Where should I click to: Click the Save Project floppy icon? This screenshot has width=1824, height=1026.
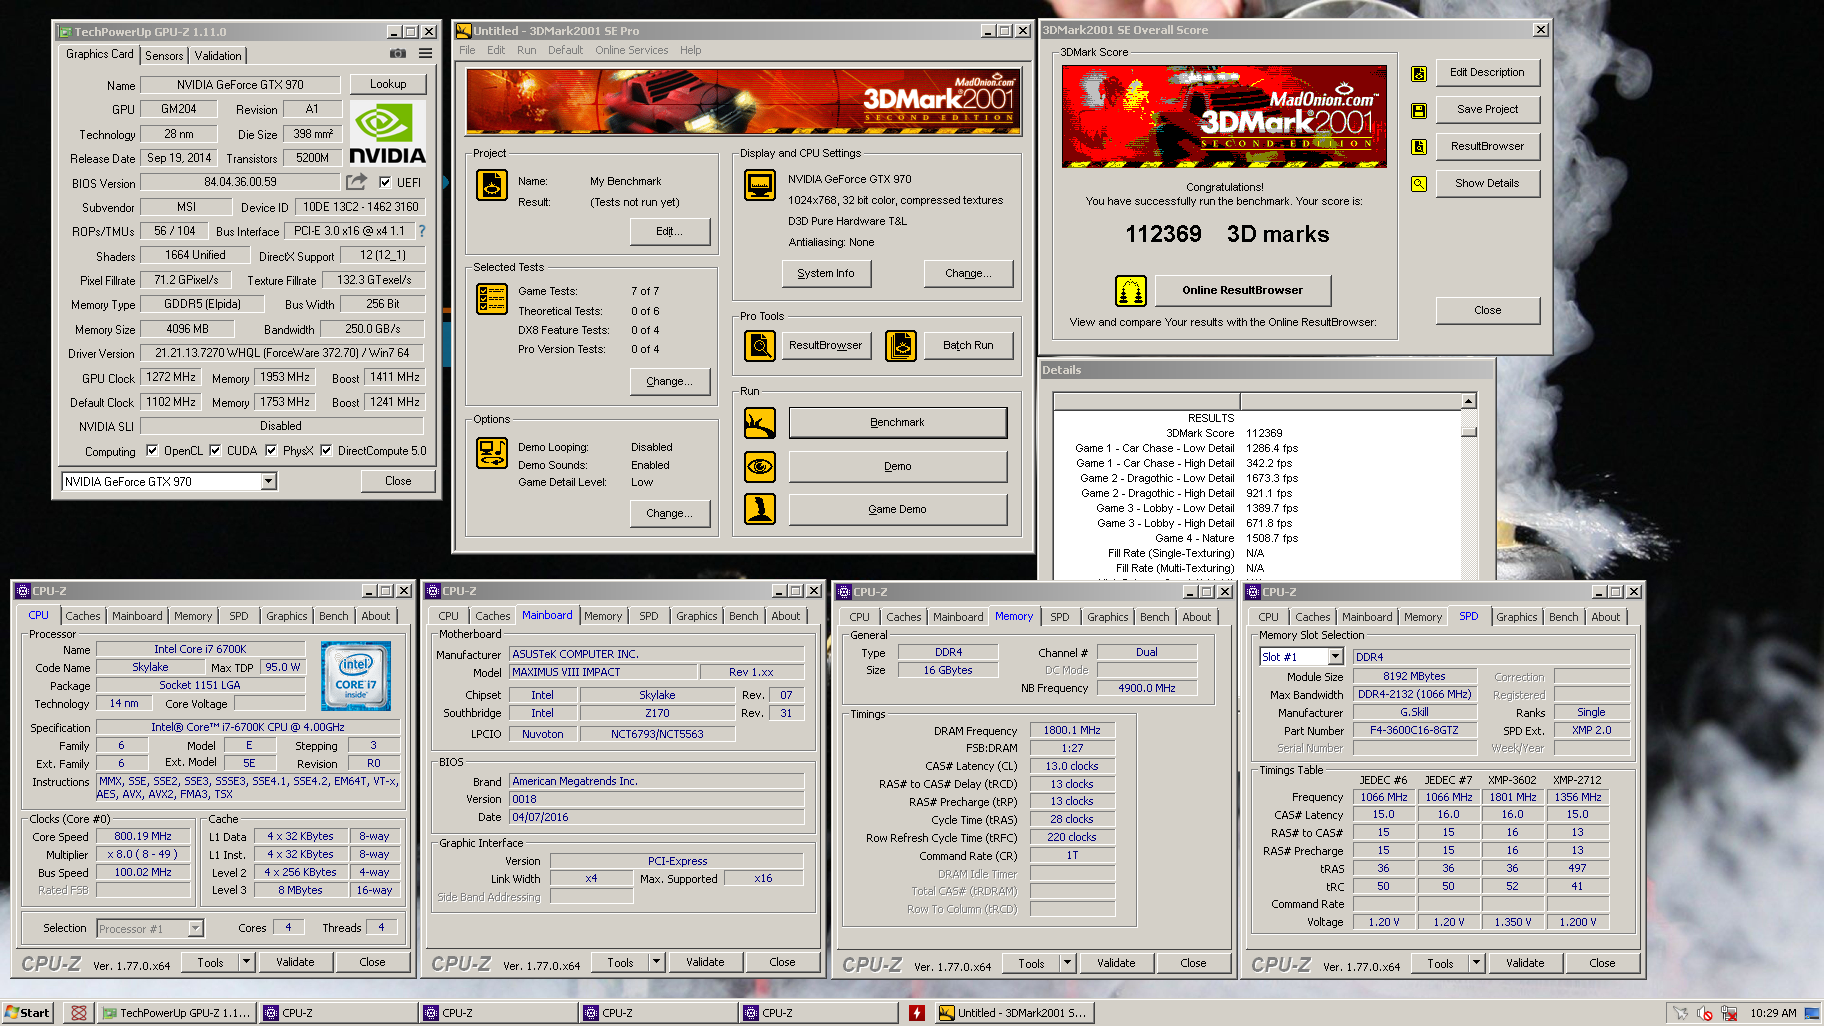tap(1419, 110)
